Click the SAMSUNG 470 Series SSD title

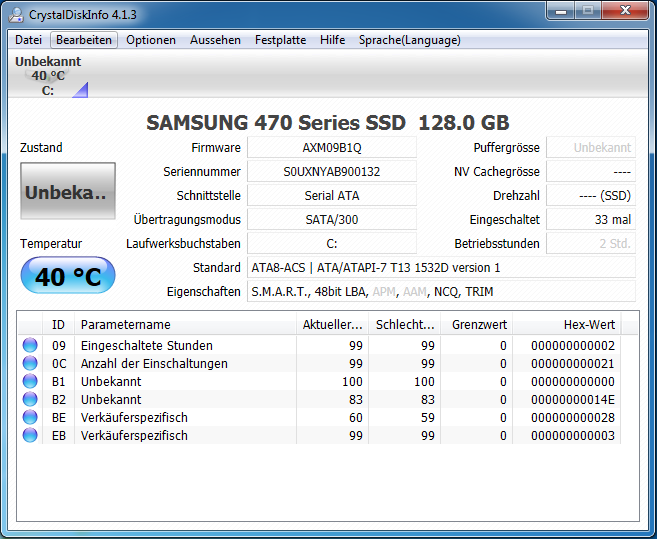pyautogui.click(x=328, y=123)
